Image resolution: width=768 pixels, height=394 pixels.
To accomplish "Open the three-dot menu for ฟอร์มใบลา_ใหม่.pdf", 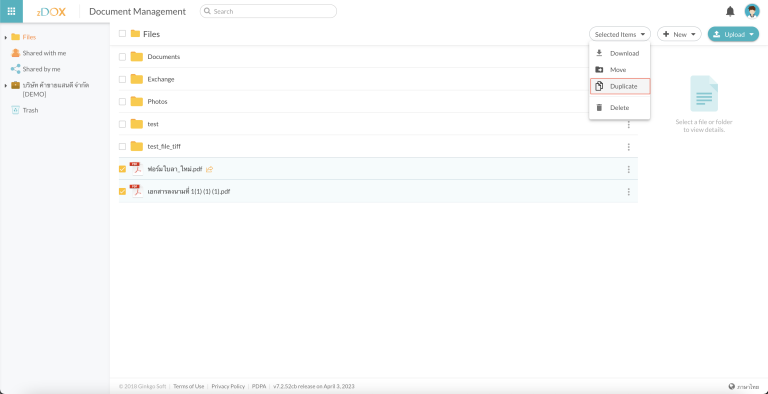I will tap(628, 169).
